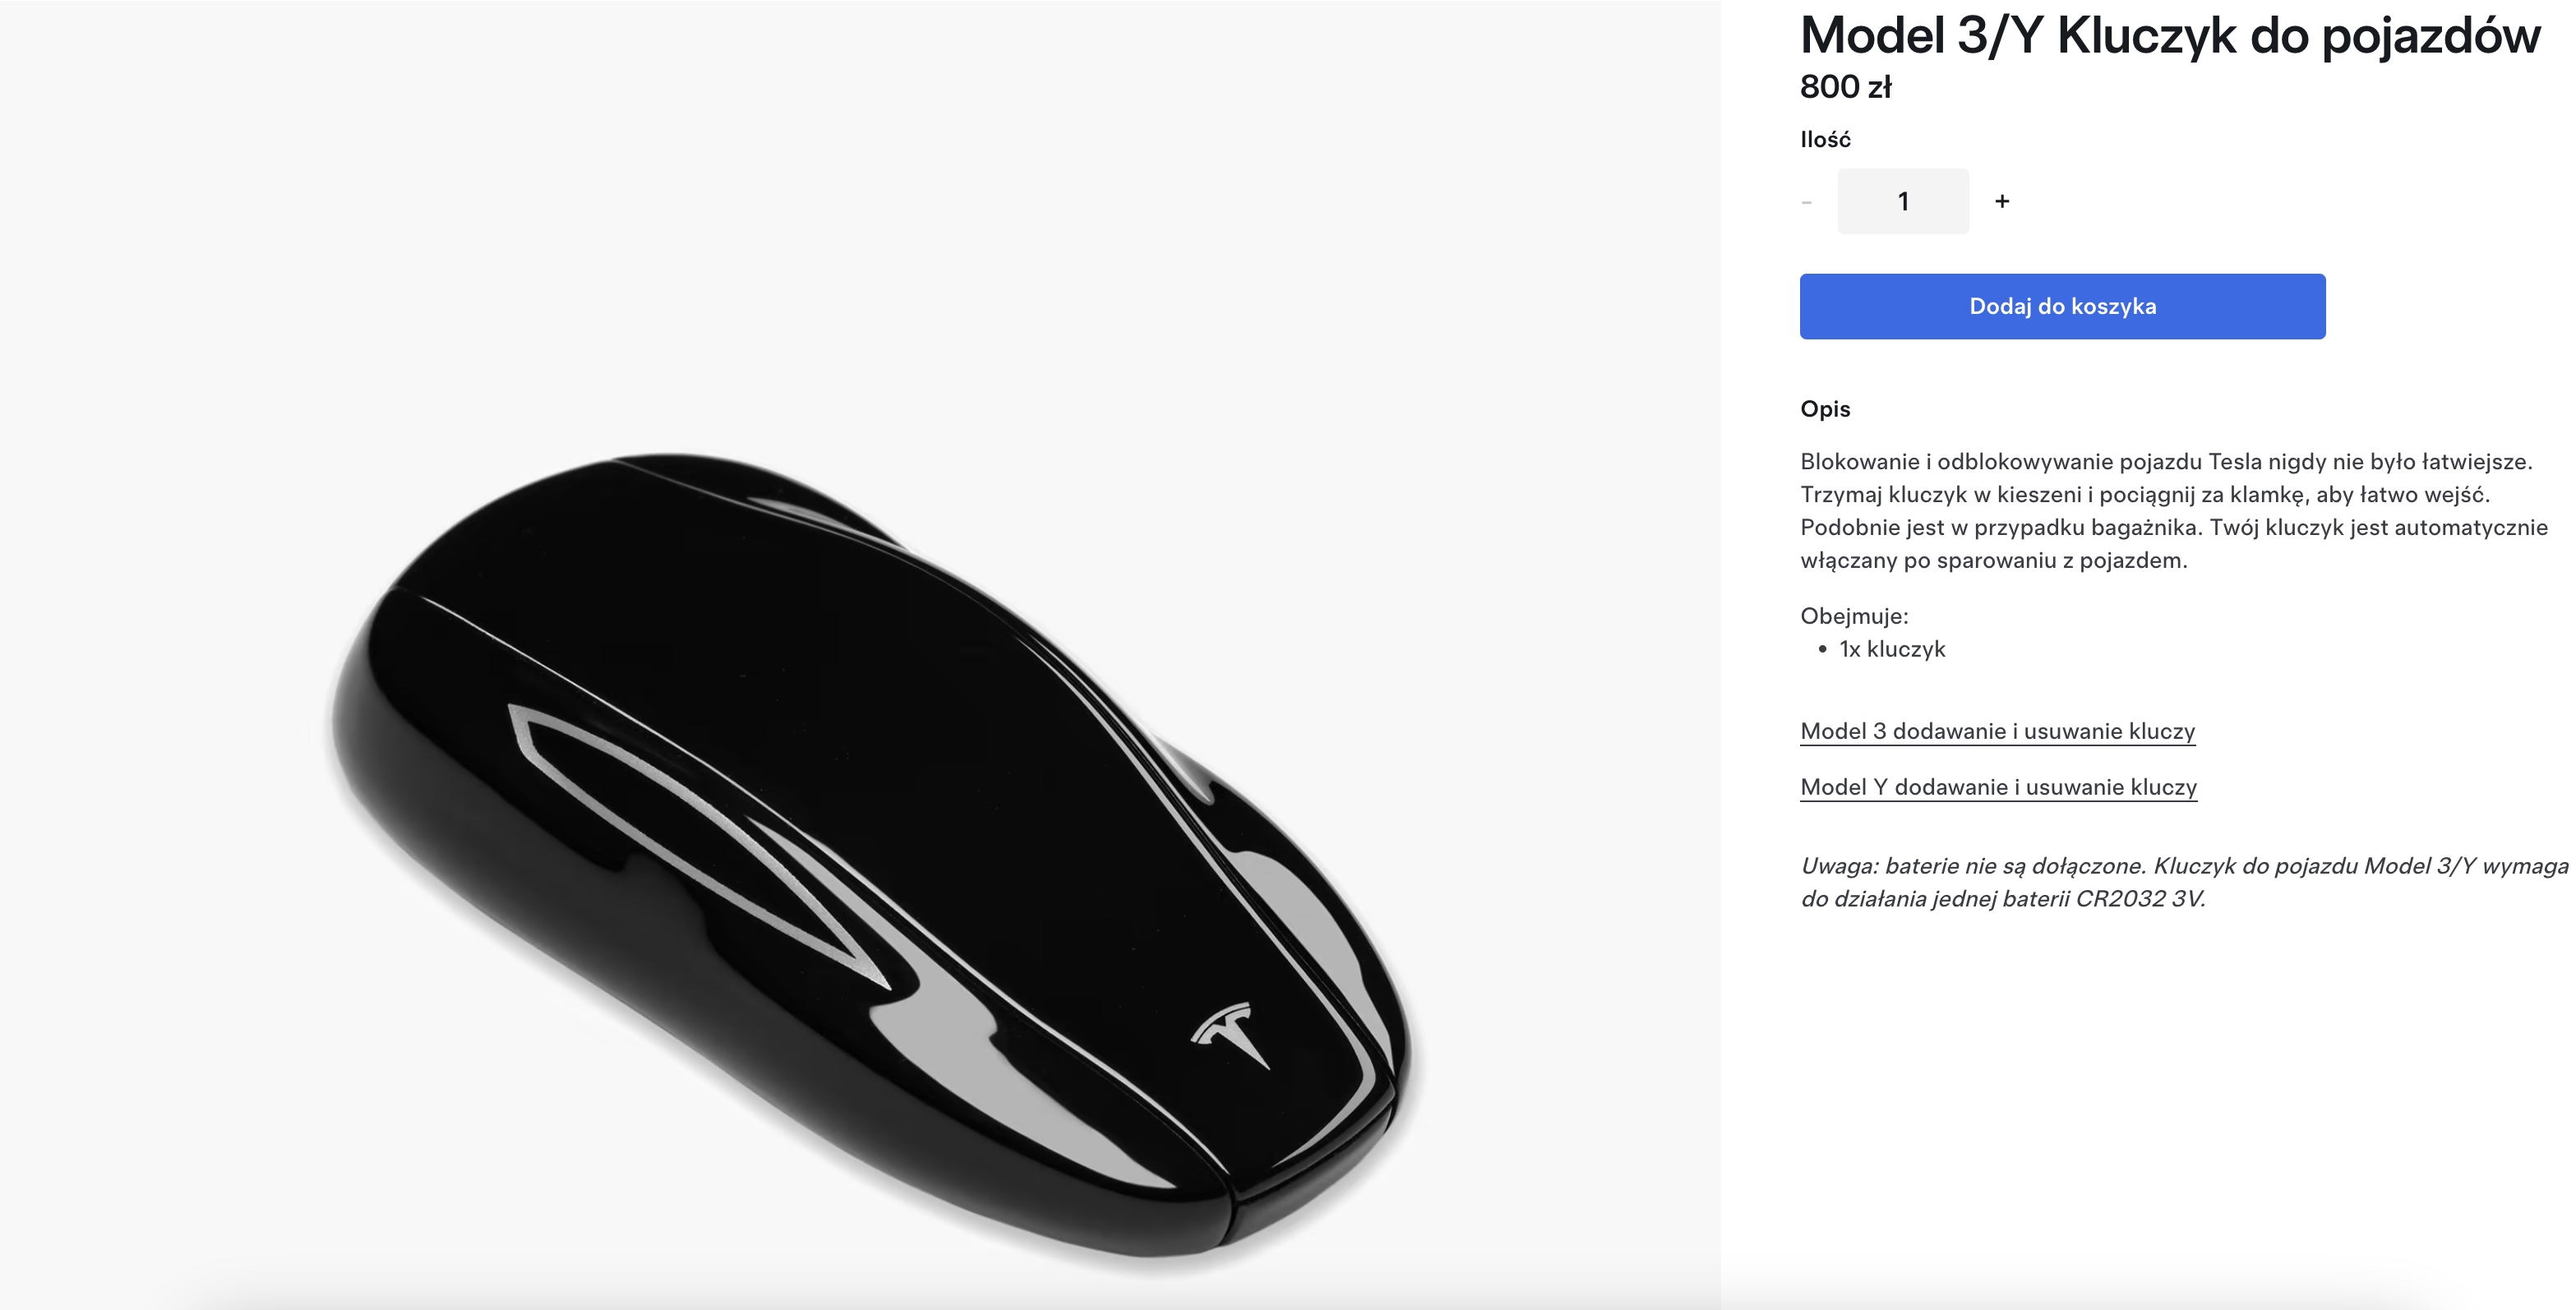Click the product description paragraph
Image resolution: width=2576 pixels, height=1310 pixels.
point(2174,511)
